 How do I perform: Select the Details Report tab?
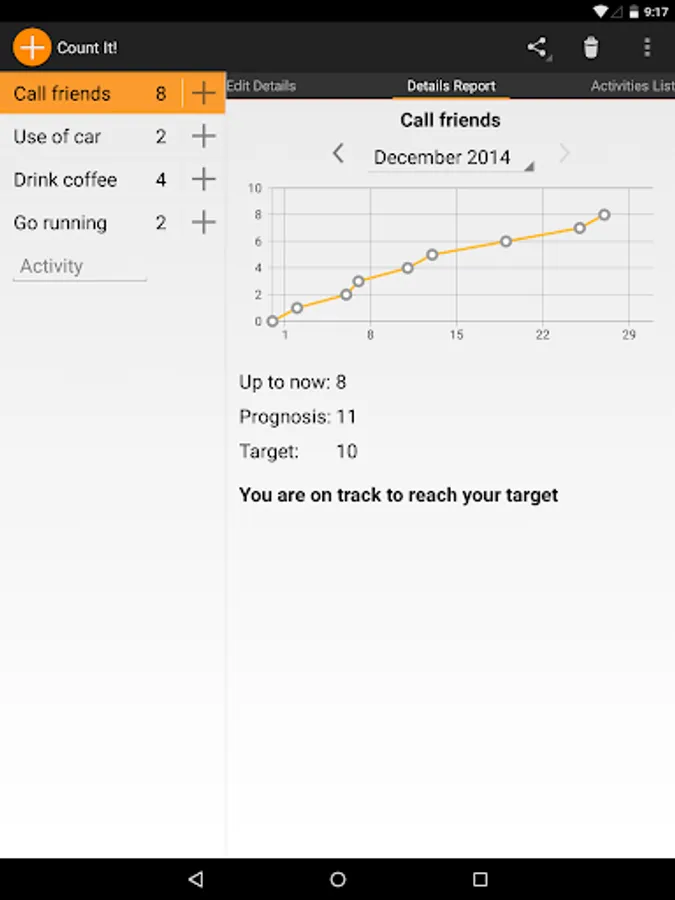tap(451, 86)
